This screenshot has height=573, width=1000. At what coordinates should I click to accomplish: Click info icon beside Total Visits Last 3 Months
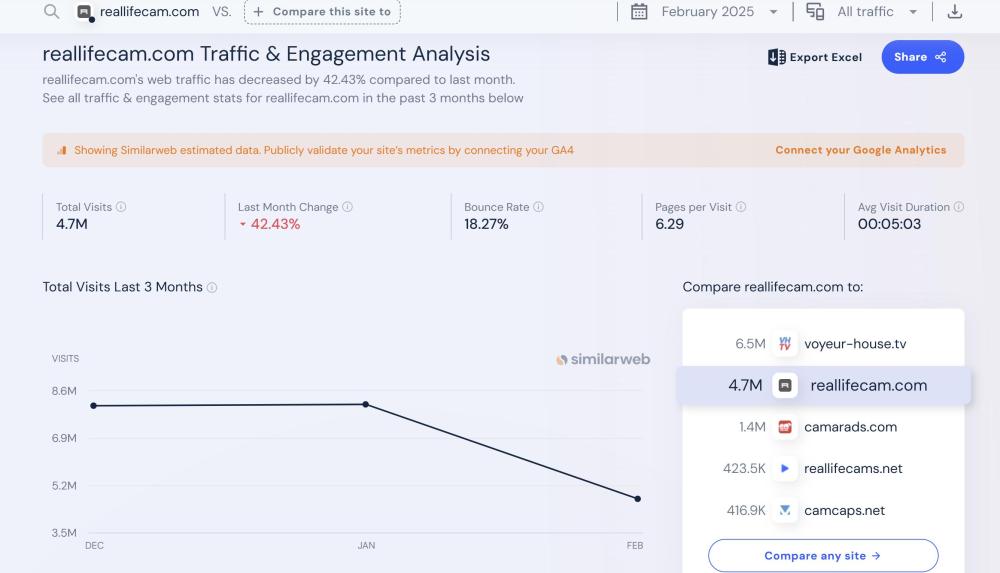point(212,288)
